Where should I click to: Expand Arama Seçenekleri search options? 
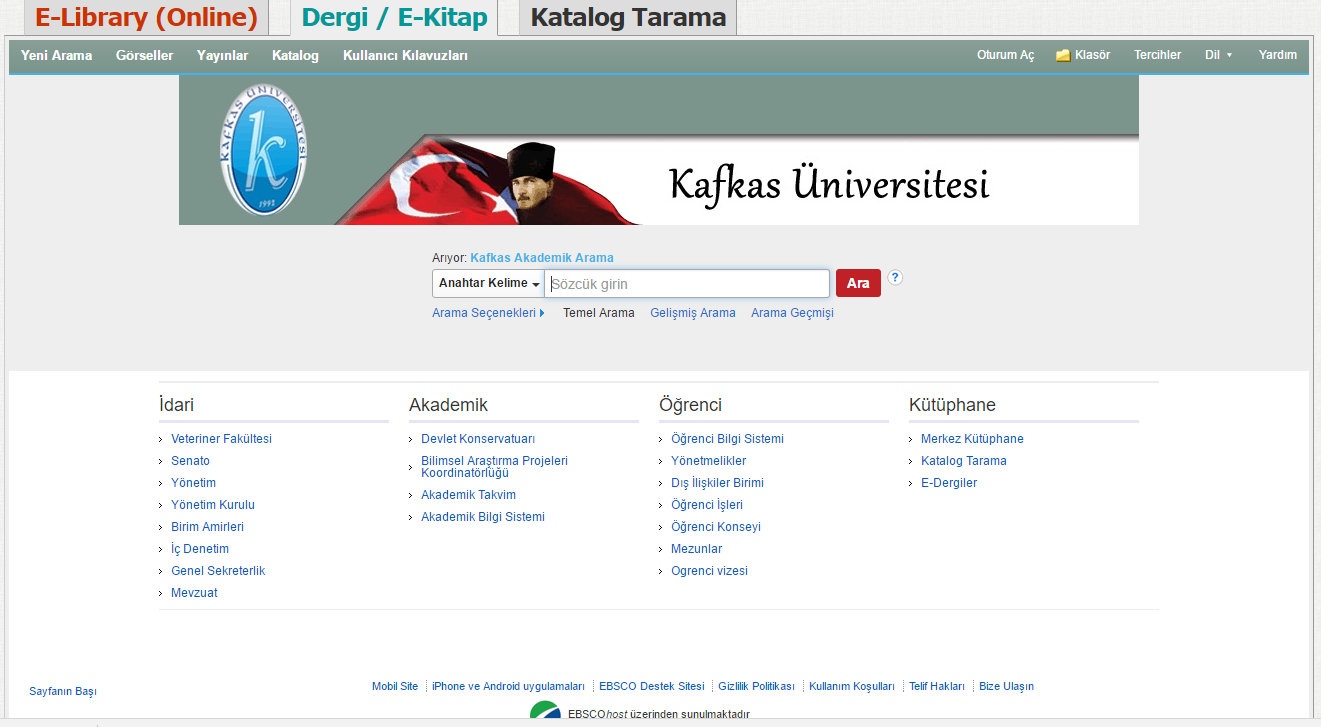coord(488,313)
